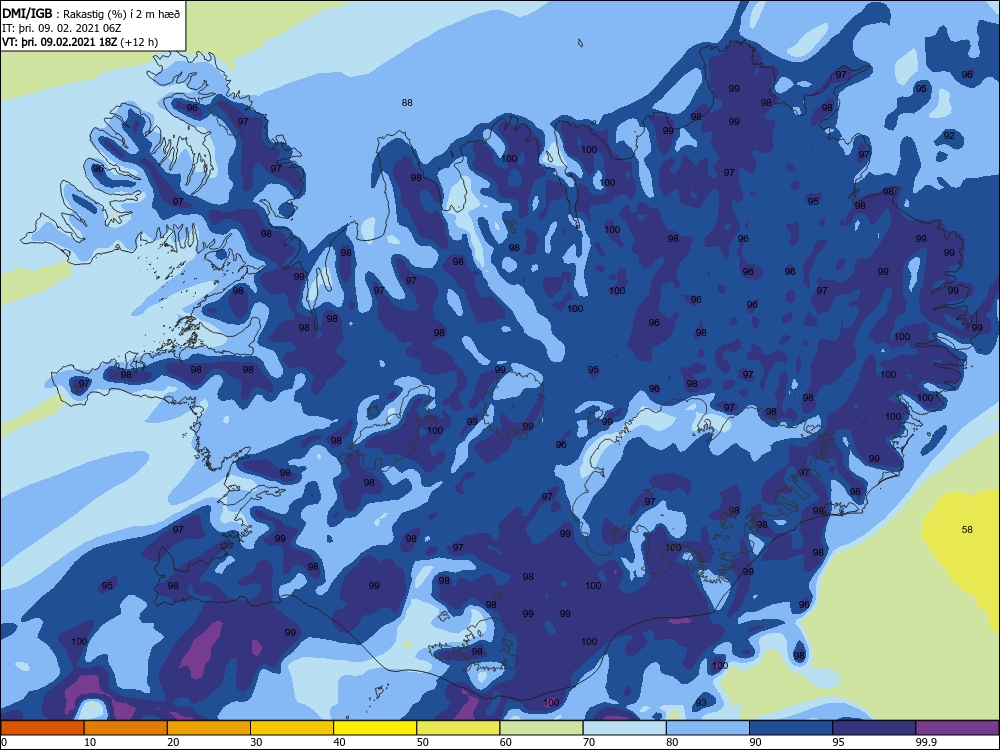
Task: Pick the yellow-green 50–60 legend swatch
Action: point(458,728)
